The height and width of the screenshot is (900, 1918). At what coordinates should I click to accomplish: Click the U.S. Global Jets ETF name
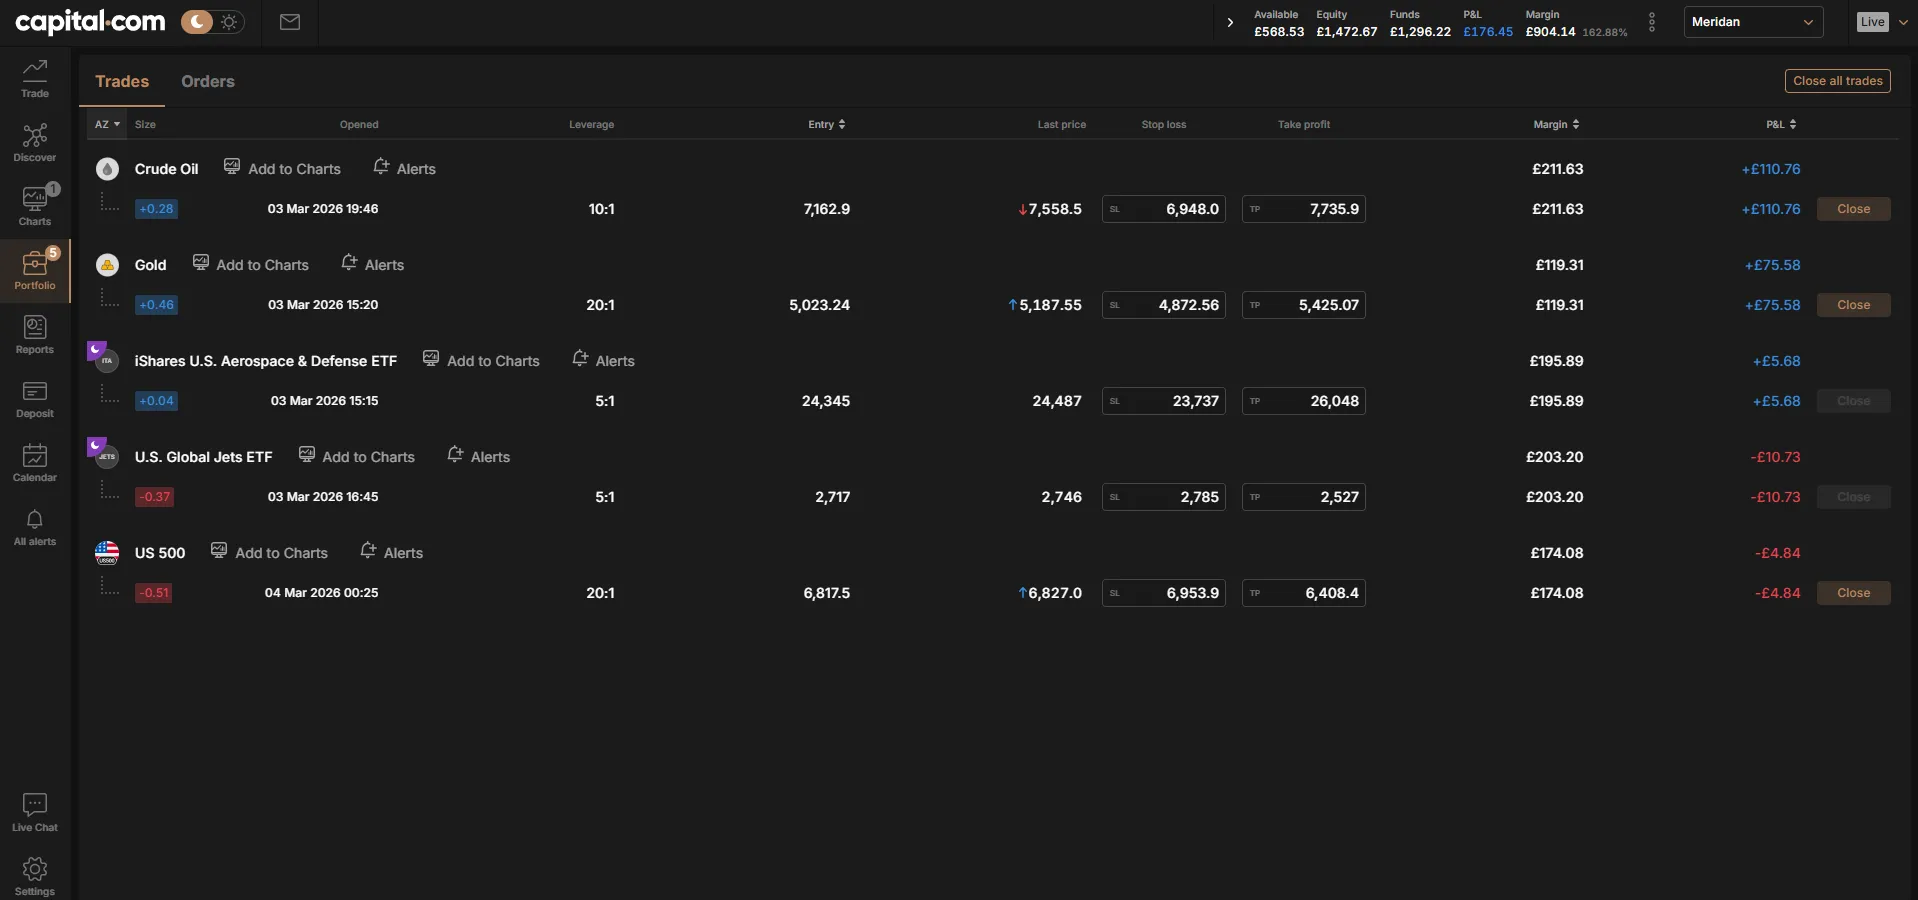[203, 457]
